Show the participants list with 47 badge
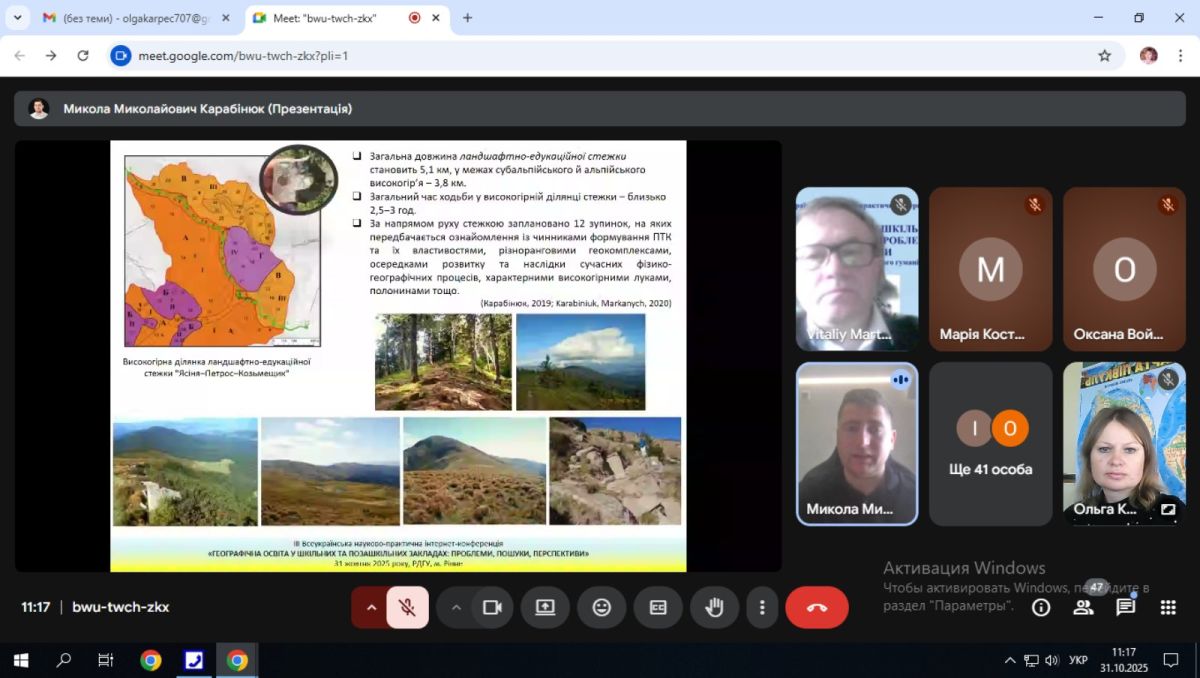 coord(1083,607)
